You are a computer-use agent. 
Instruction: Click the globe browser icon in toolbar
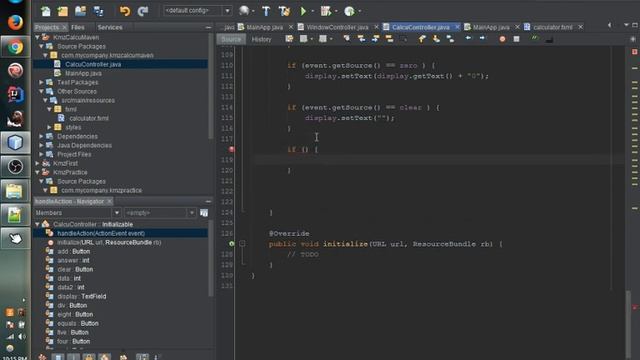pos(244,11)
